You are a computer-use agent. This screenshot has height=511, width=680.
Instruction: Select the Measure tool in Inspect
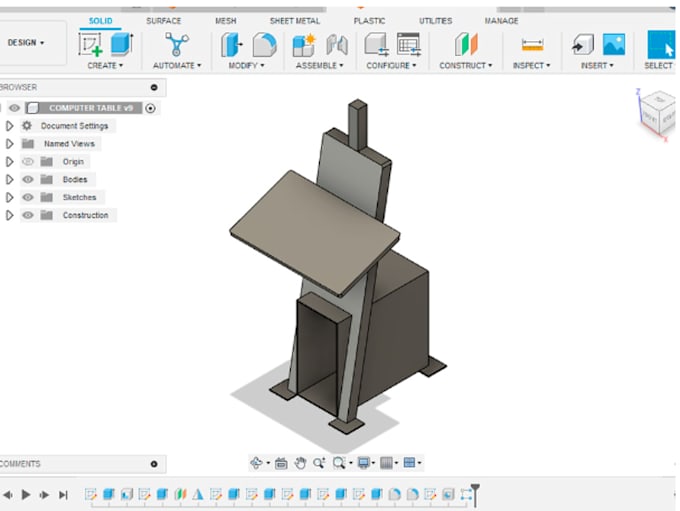click(532, 45)
